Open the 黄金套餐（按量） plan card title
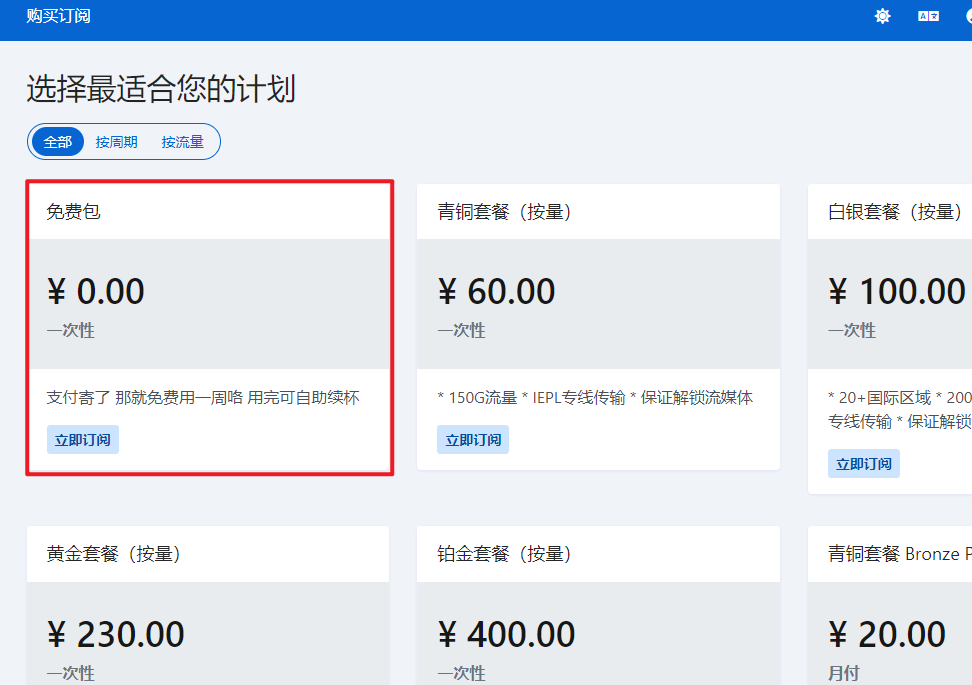 pyautogui.click(x=113, y=554)
